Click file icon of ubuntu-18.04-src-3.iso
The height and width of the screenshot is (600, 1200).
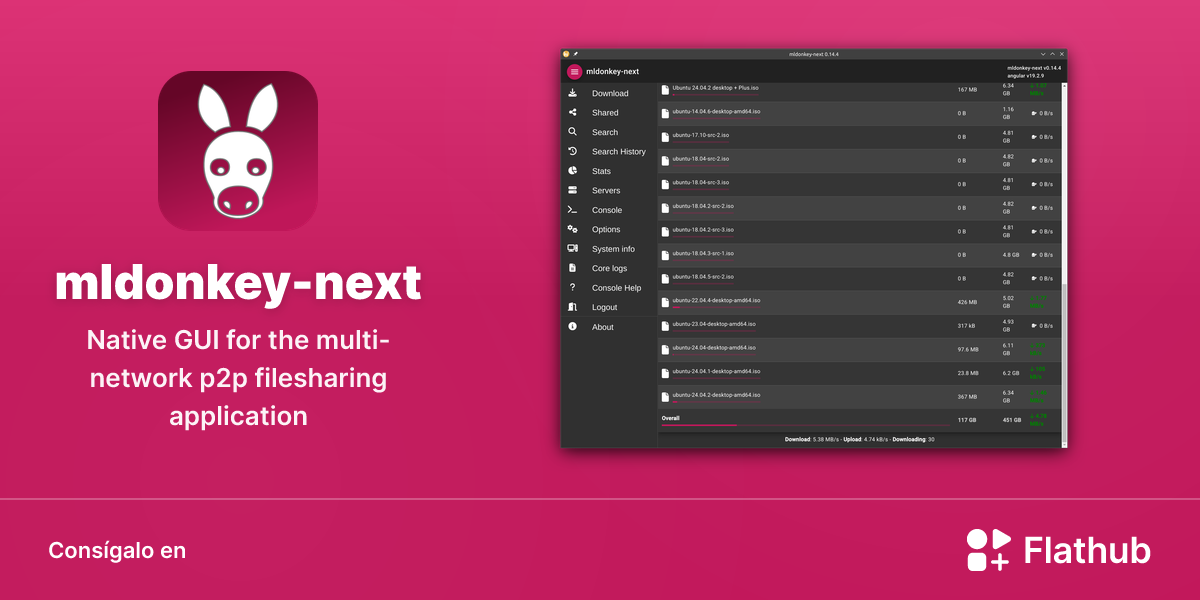(x=665, y=184)
